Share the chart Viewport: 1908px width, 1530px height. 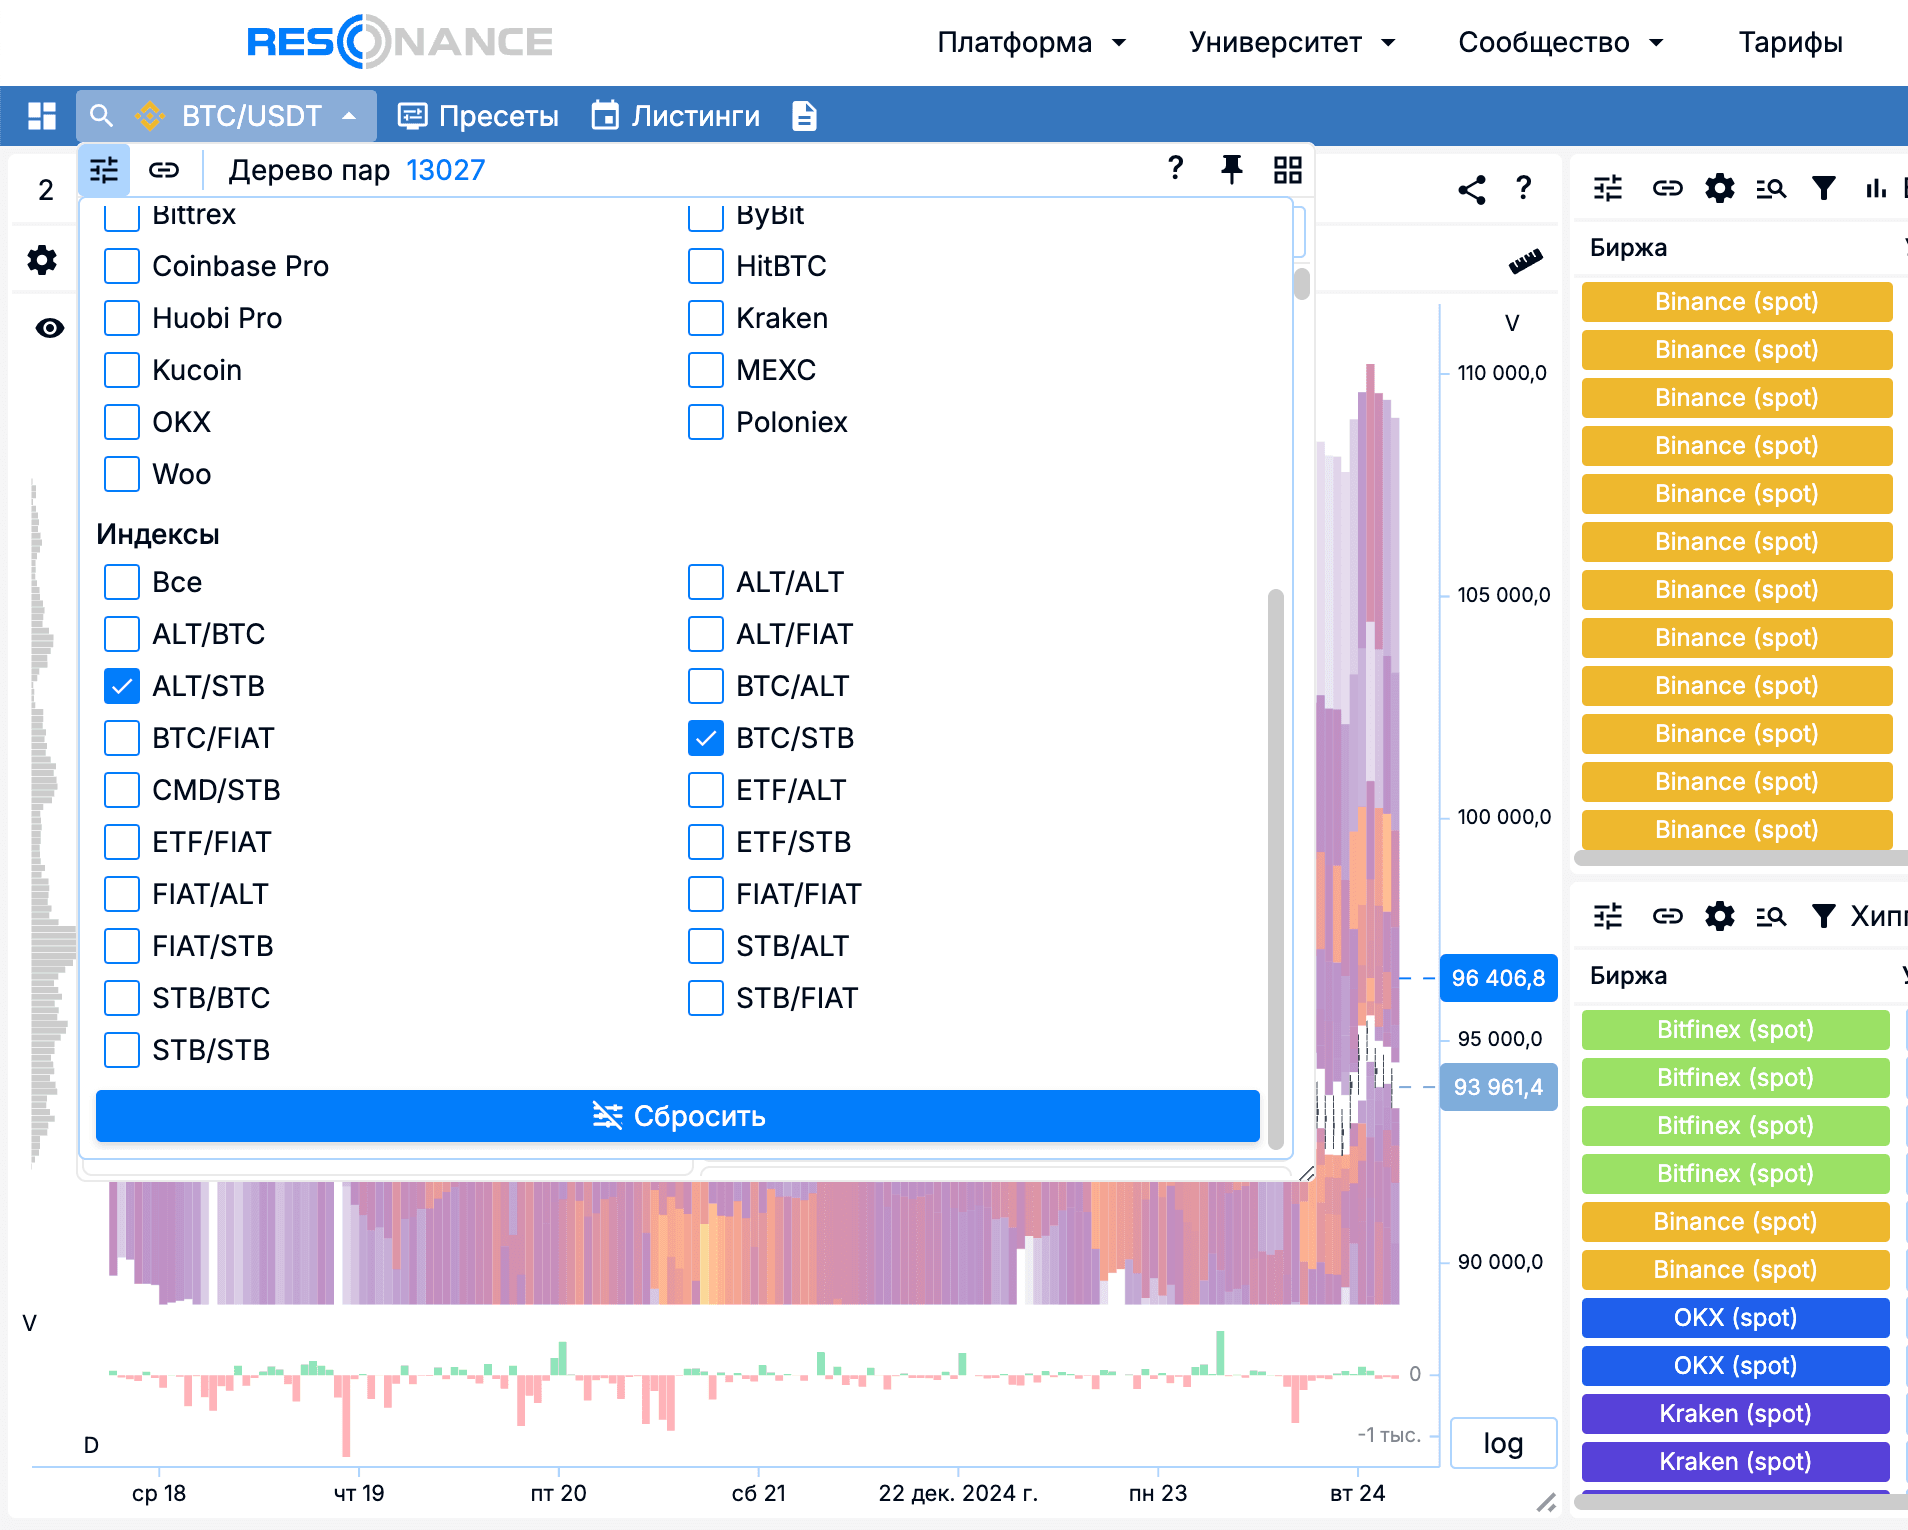tap(1471, 189)
